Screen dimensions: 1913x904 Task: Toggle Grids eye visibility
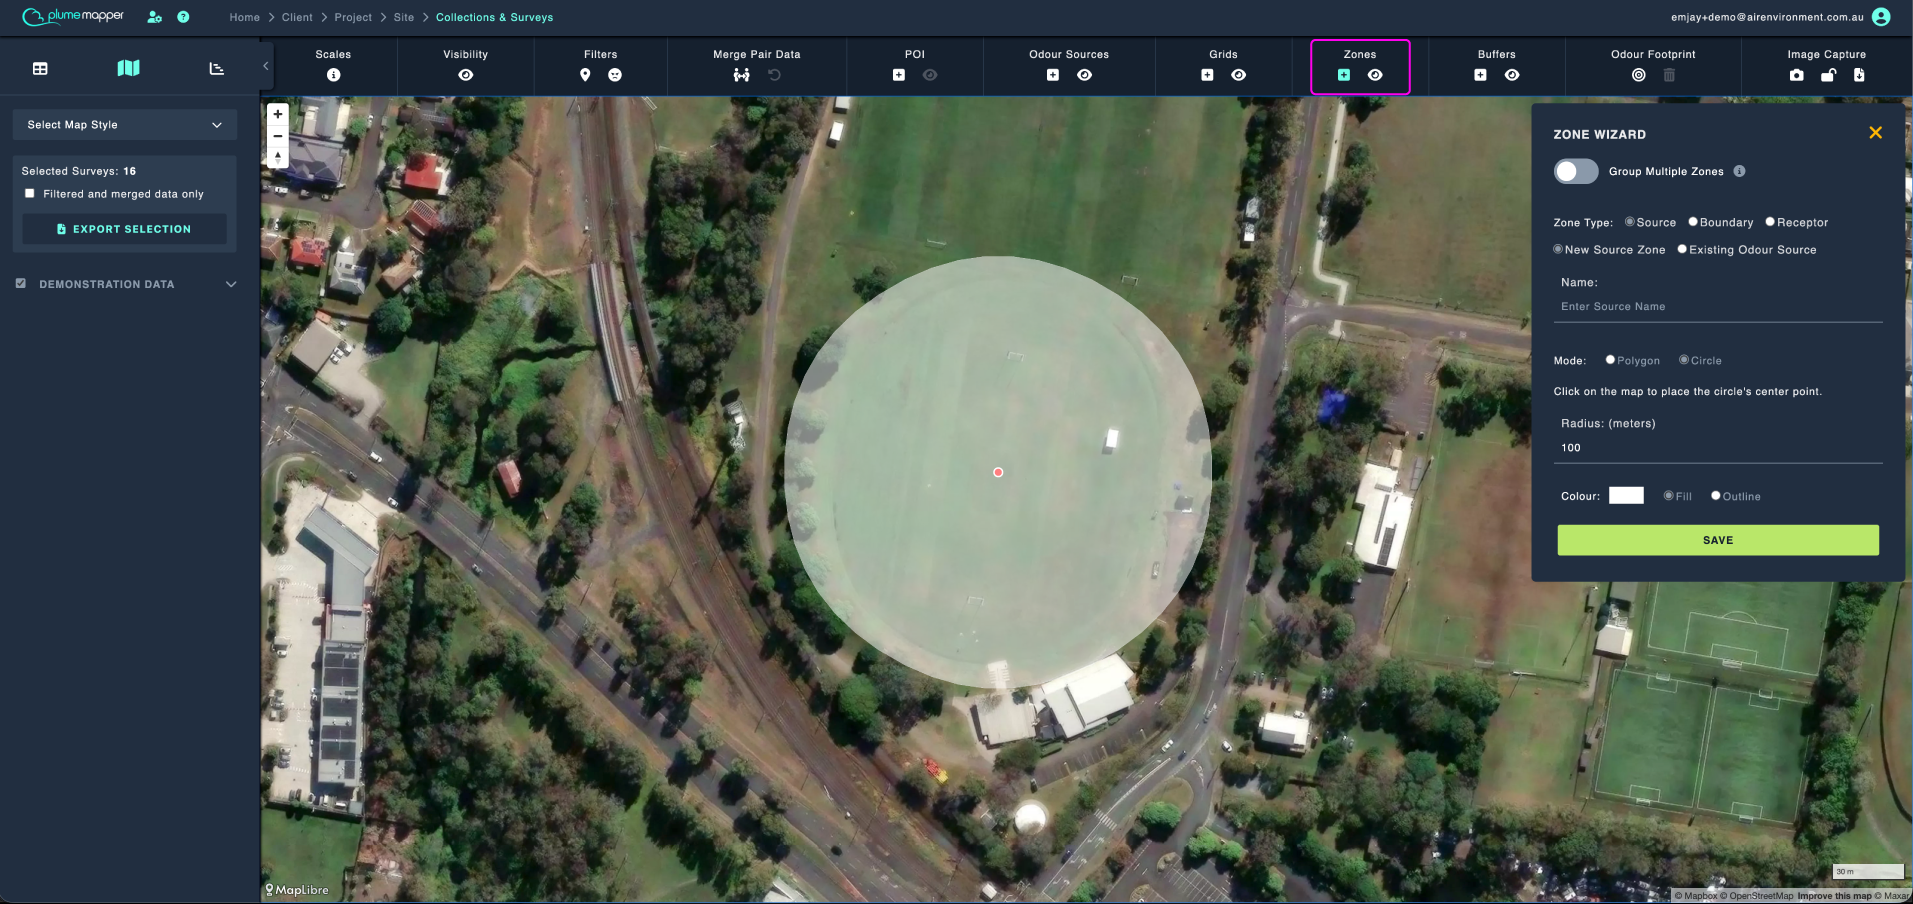point(1238,75)
